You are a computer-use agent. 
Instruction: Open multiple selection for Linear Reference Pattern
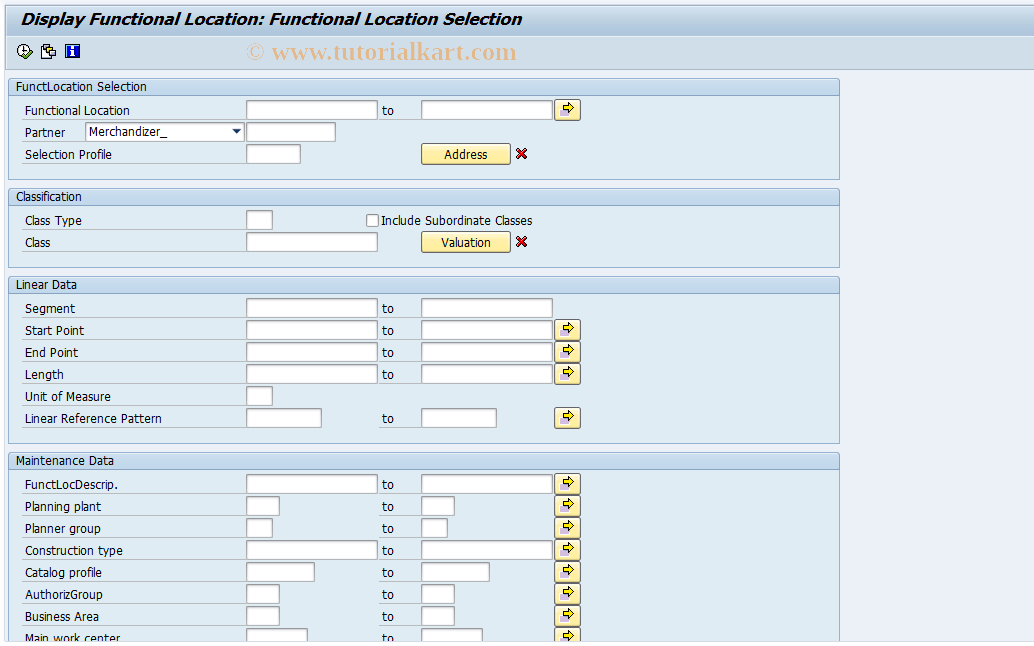(567, 417)
